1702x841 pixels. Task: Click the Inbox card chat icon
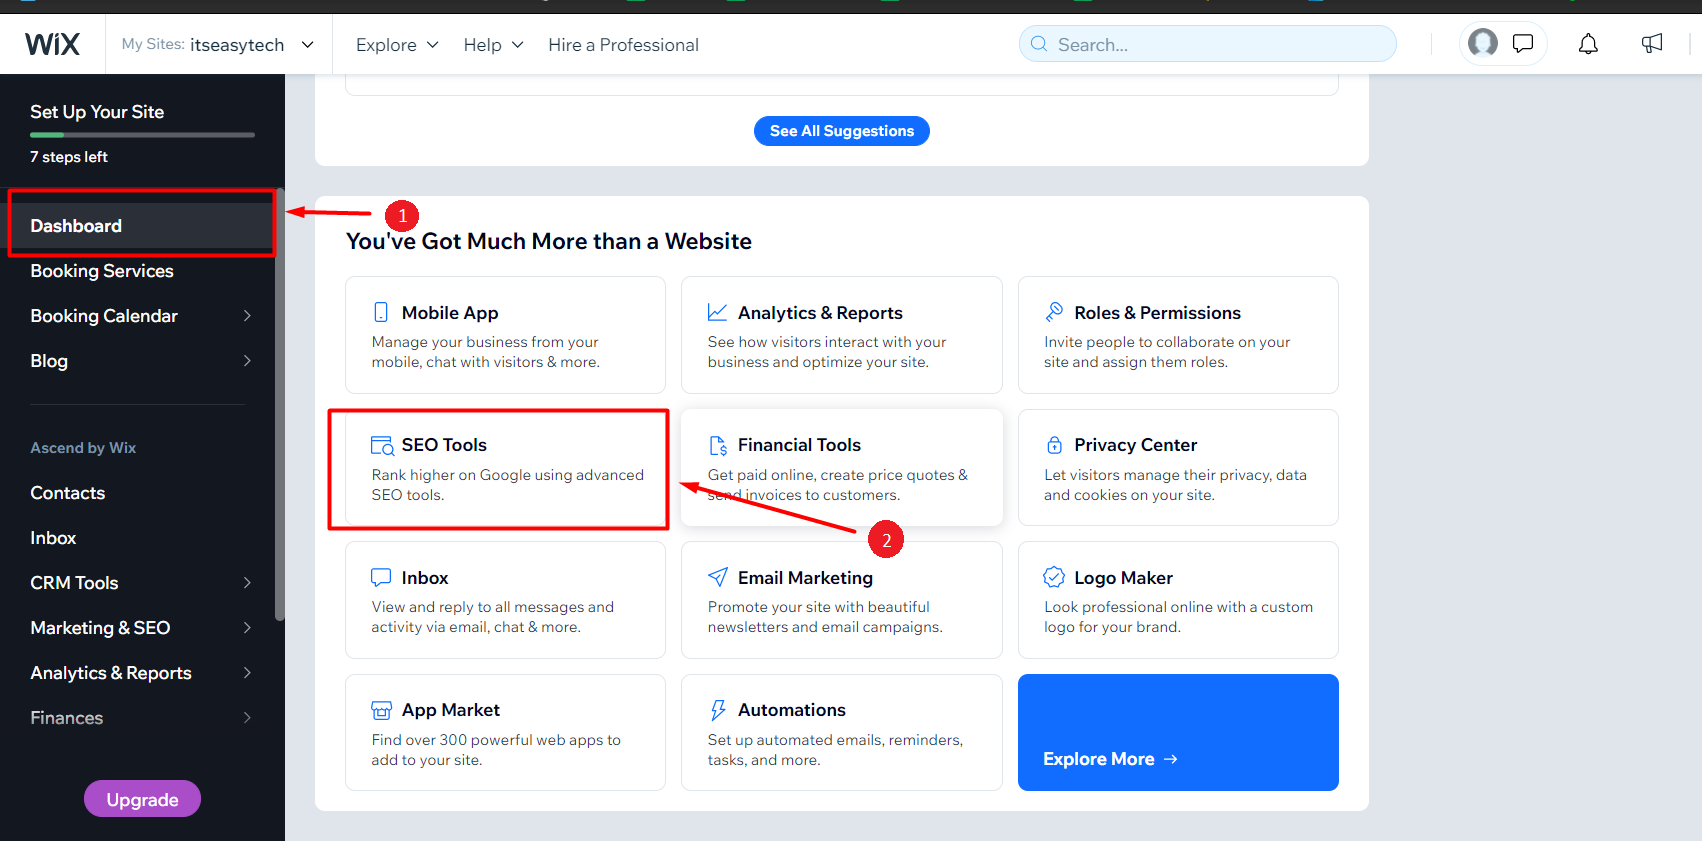381,577
